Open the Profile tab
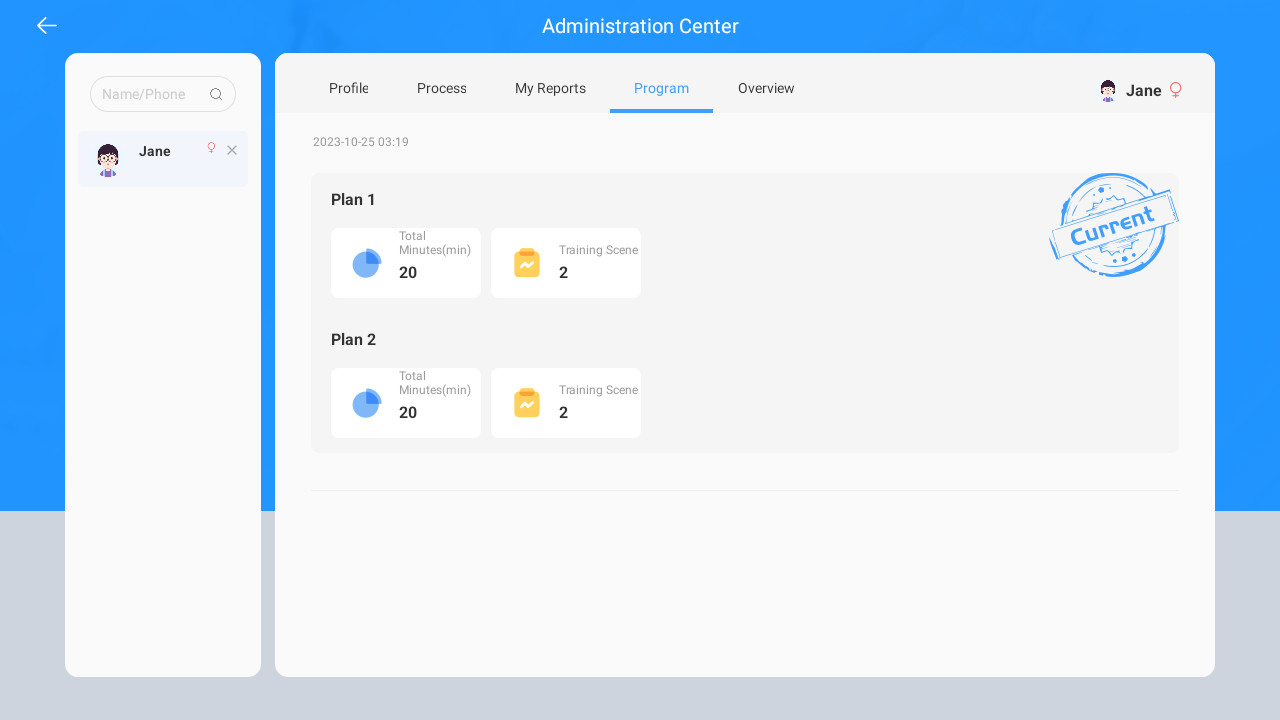 click(x=349, y=88)
